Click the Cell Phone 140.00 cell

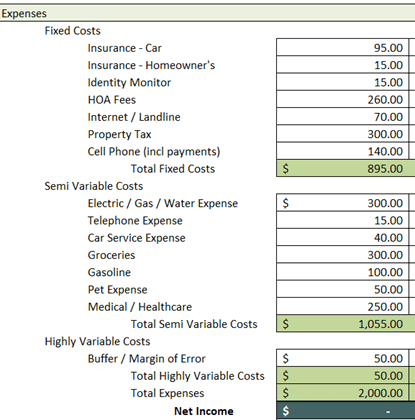343,151
